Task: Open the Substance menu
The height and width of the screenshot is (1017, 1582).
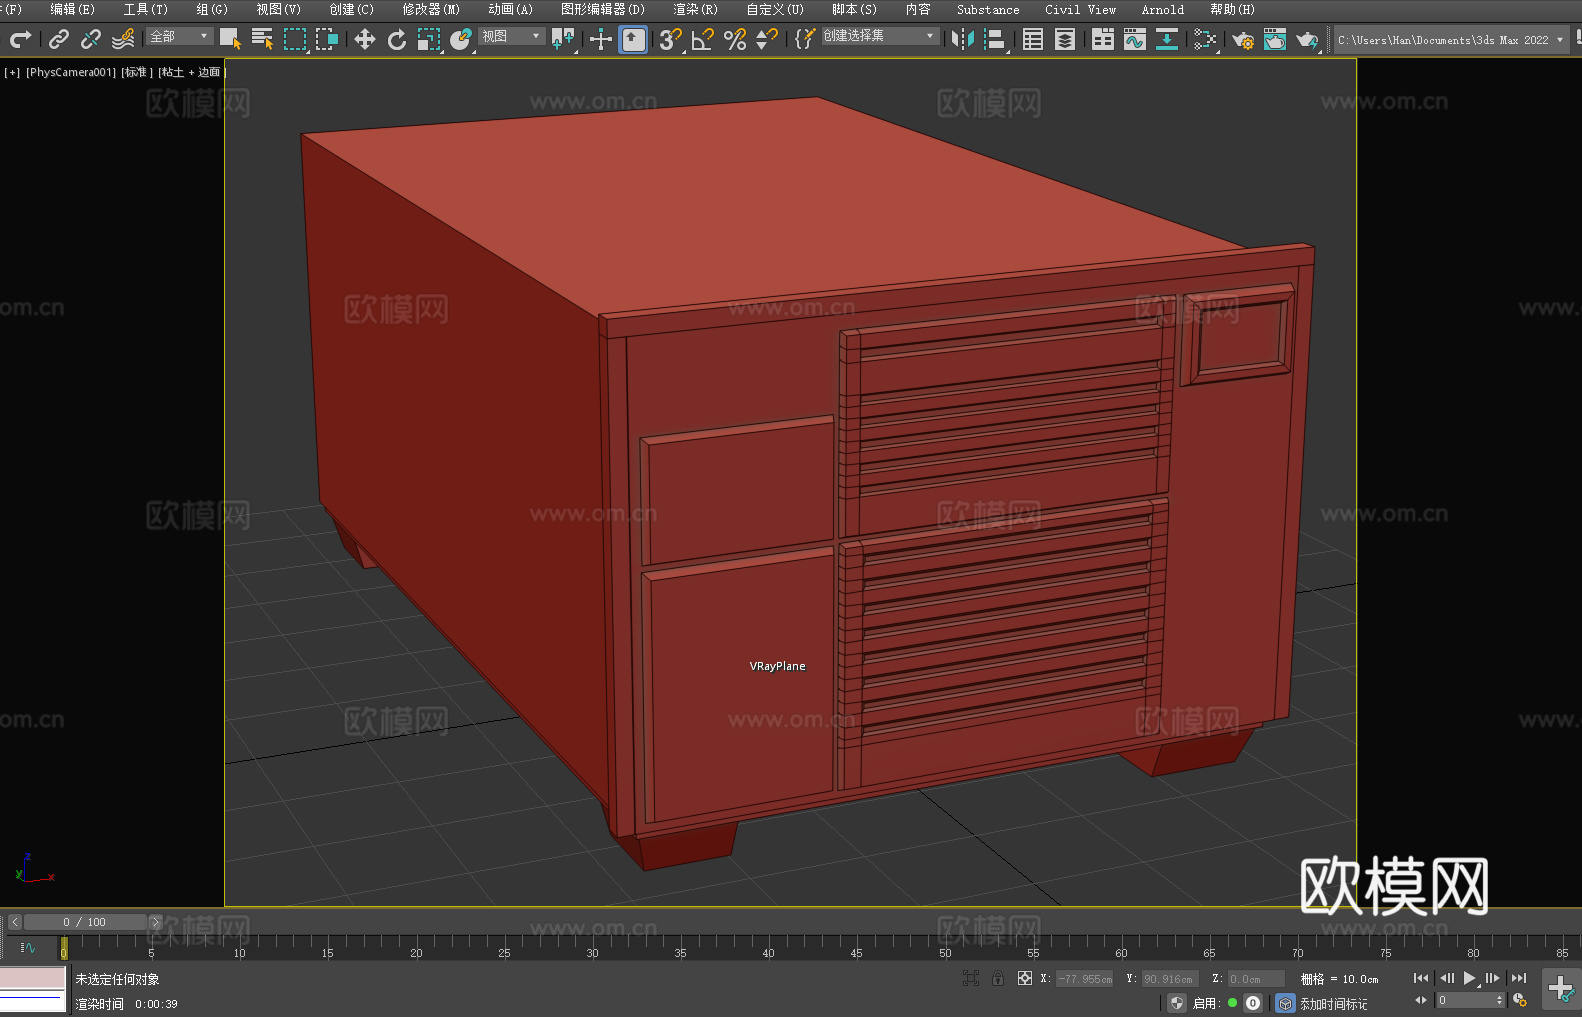Action: pyautogui.click(x=988, y=9)
